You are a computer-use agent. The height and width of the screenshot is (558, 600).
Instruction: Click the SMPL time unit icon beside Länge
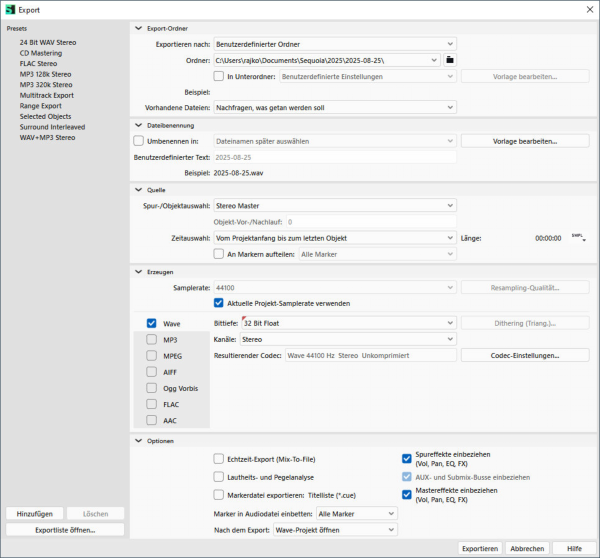[x=577, y=238]
